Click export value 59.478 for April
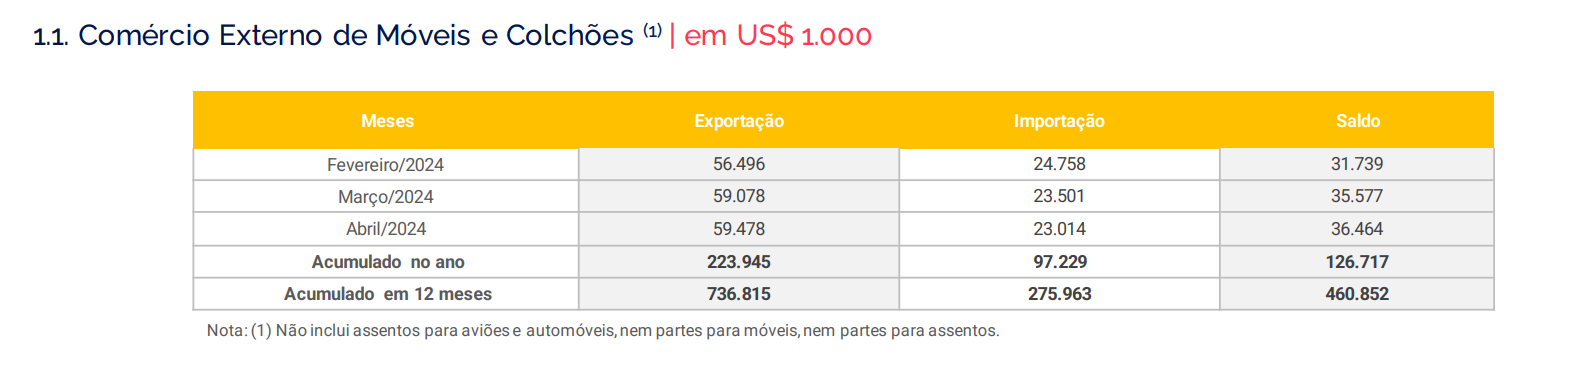Screen dimensions: 1583x370 pyautogui.click(x=739, y=229)
